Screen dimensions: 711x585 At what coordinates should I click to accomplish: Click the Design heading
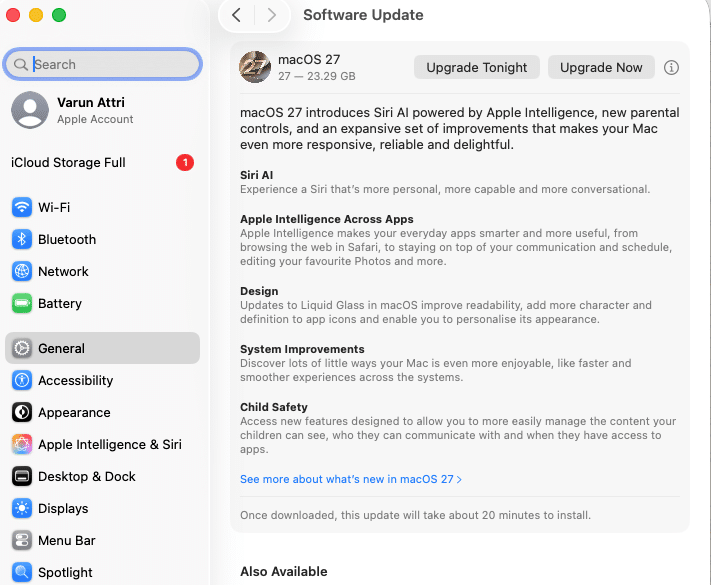[259, 291]
